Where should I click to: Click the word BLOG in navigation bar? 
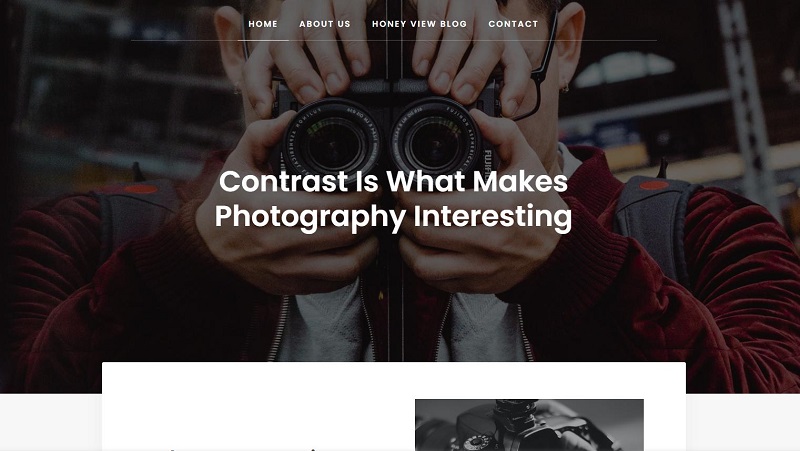[x=453, y=24]
